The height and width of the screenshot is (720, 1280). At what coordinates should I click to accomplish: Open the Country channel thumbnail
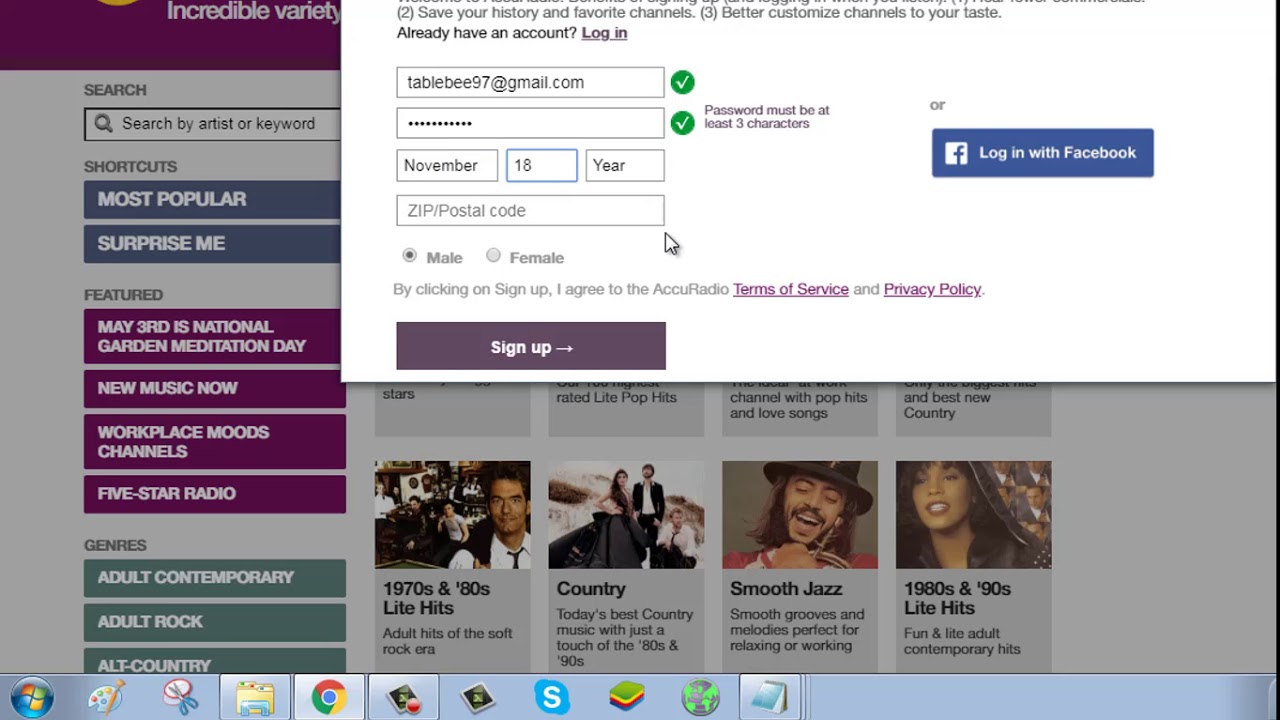click(626, 515)
